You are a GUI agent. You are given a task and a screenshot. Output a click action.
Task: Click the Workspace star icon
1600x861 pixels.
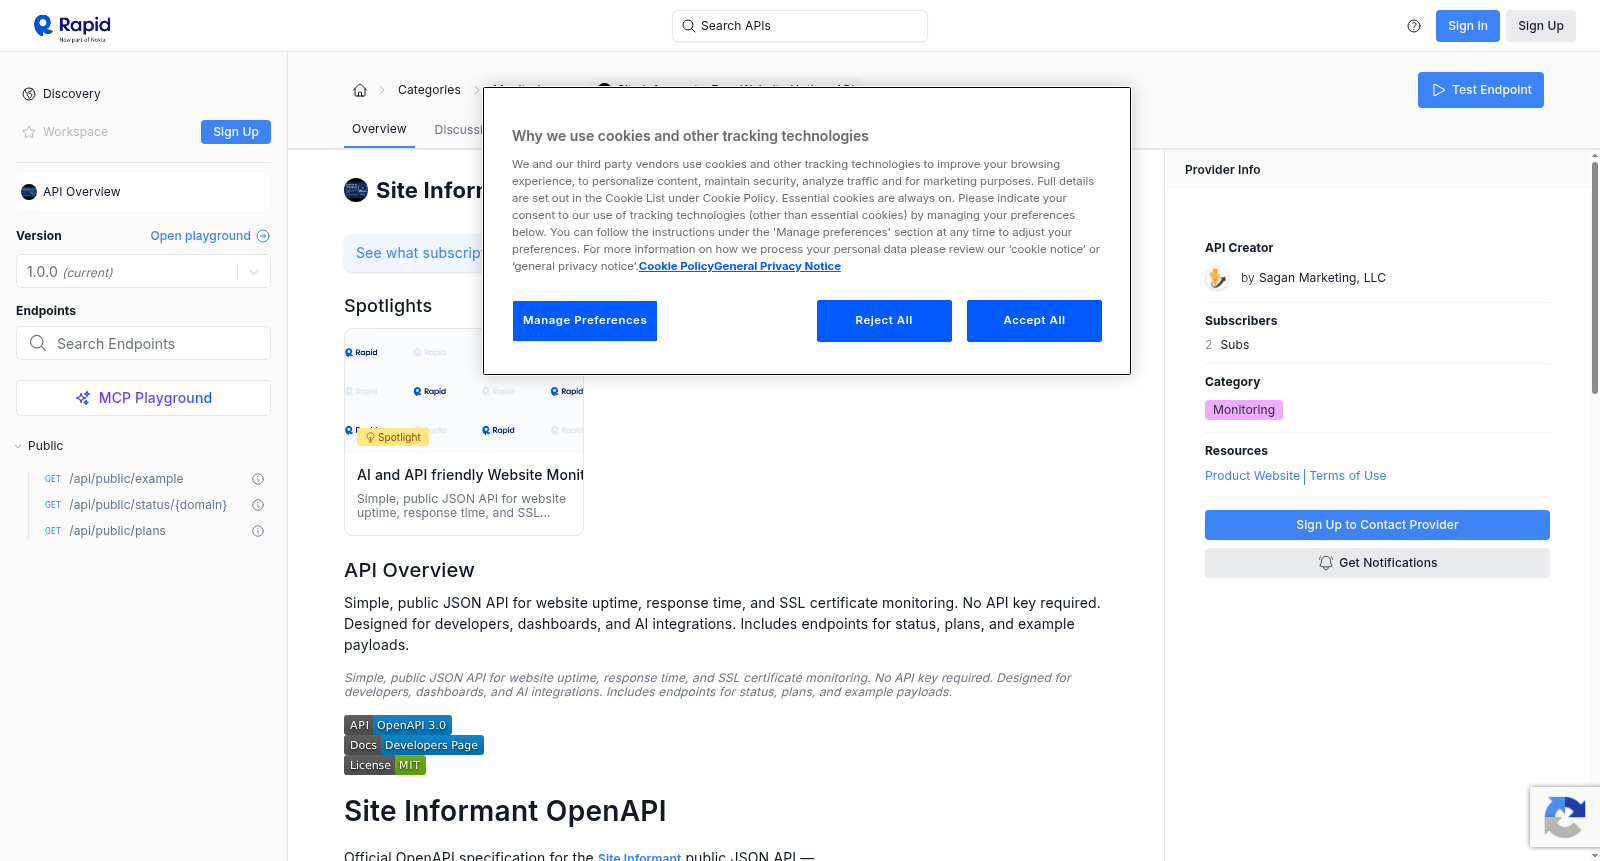(x=29, y=132)
